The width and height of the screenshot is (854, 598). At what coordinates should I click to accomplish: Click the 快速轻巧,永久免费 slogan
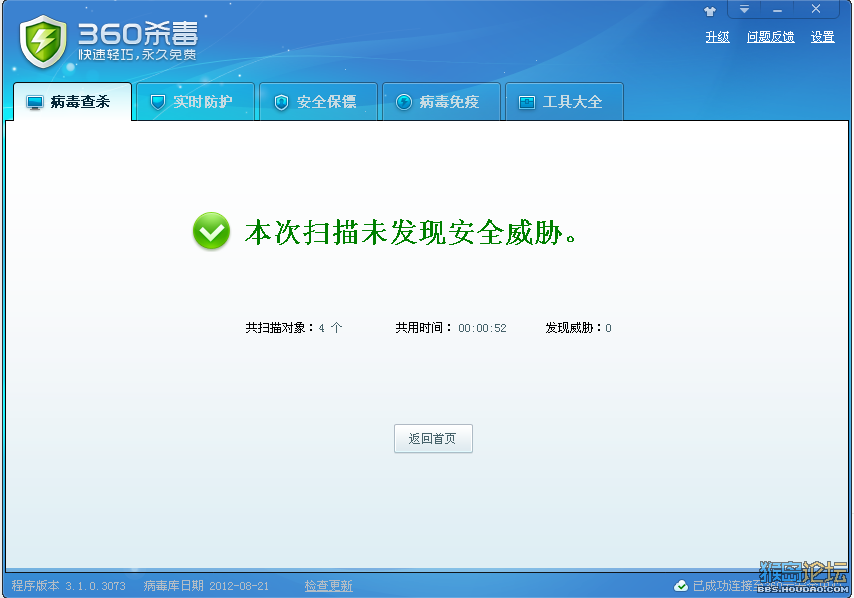click(x=137, y=54)
